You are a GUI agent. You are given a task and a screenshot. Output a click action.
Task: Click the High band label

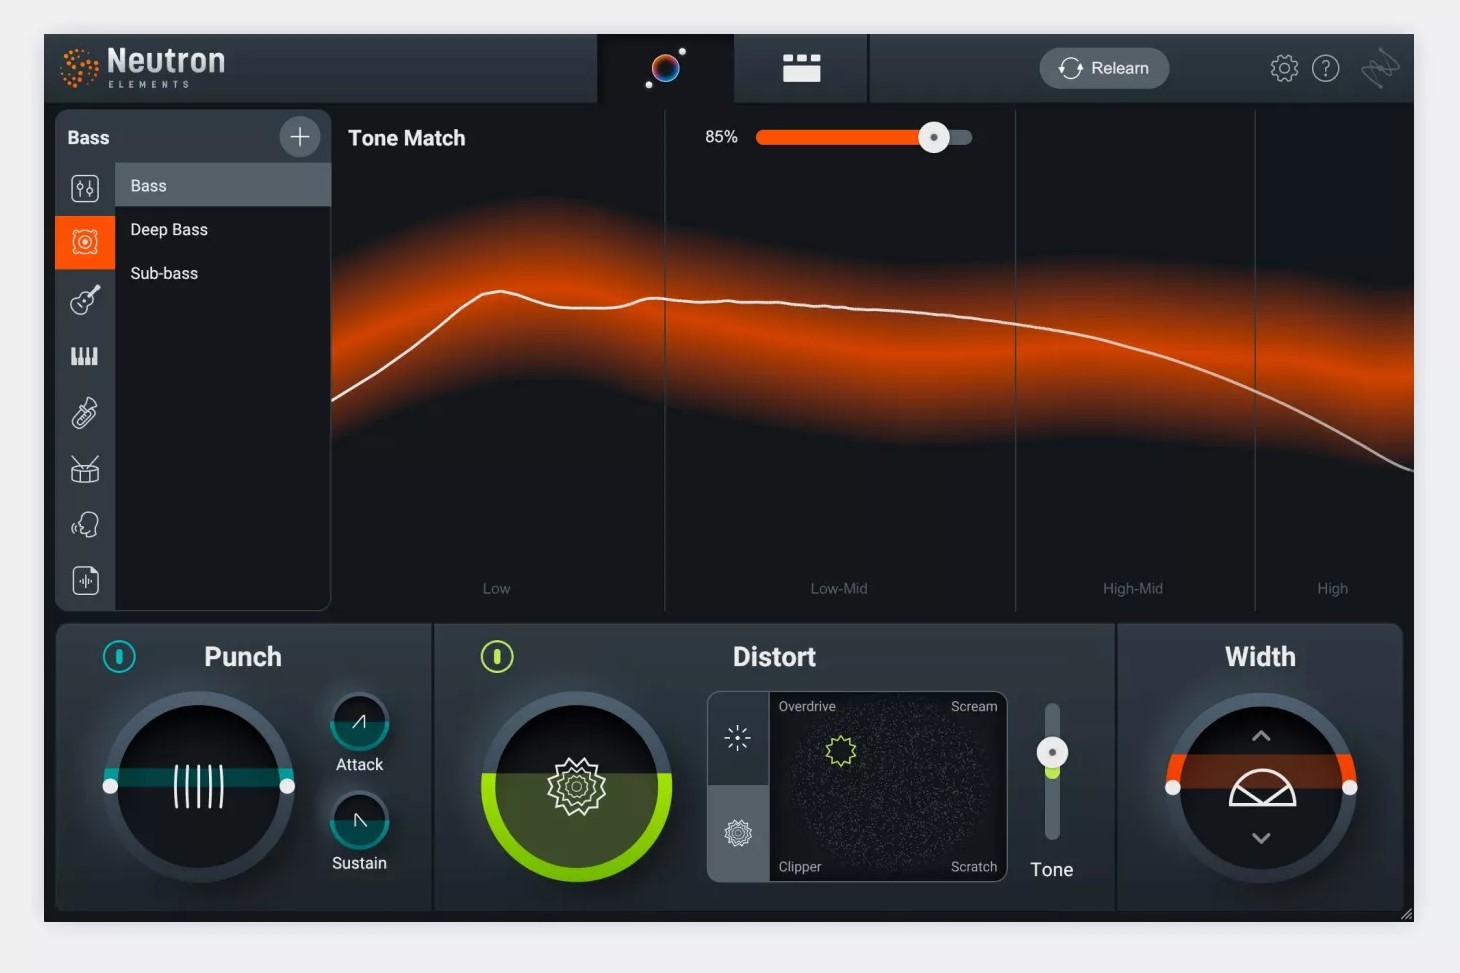coord(1332,588)
